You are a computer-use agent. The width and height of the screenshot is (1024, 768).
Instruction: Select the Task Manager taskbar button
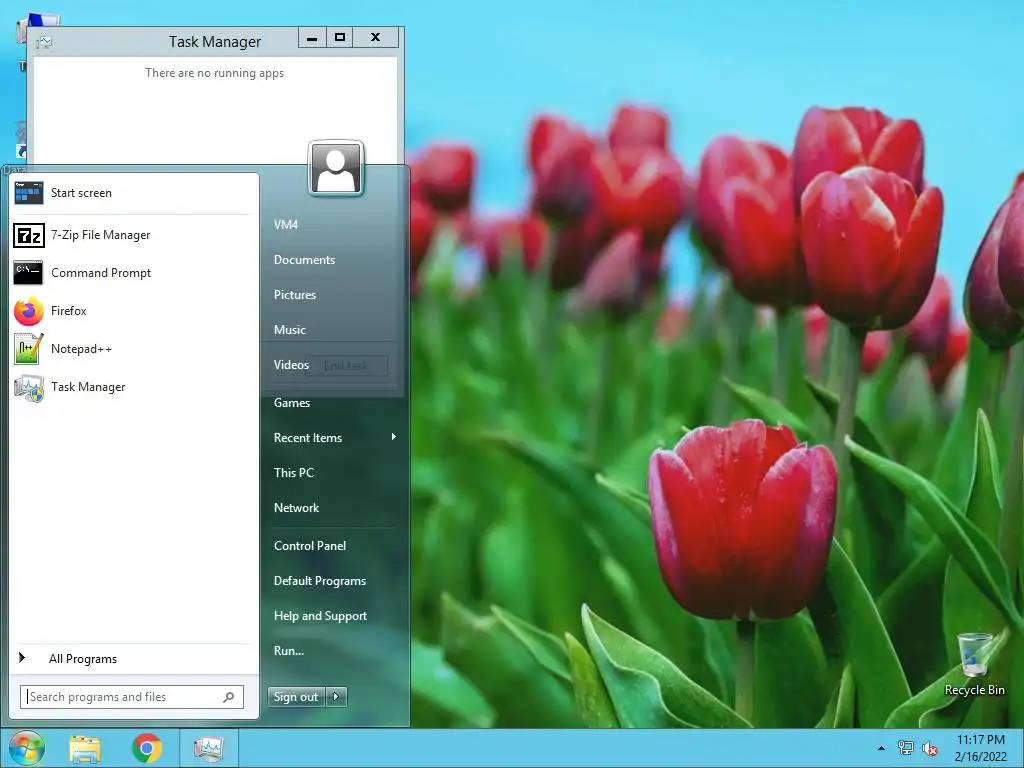pos(208,748)
